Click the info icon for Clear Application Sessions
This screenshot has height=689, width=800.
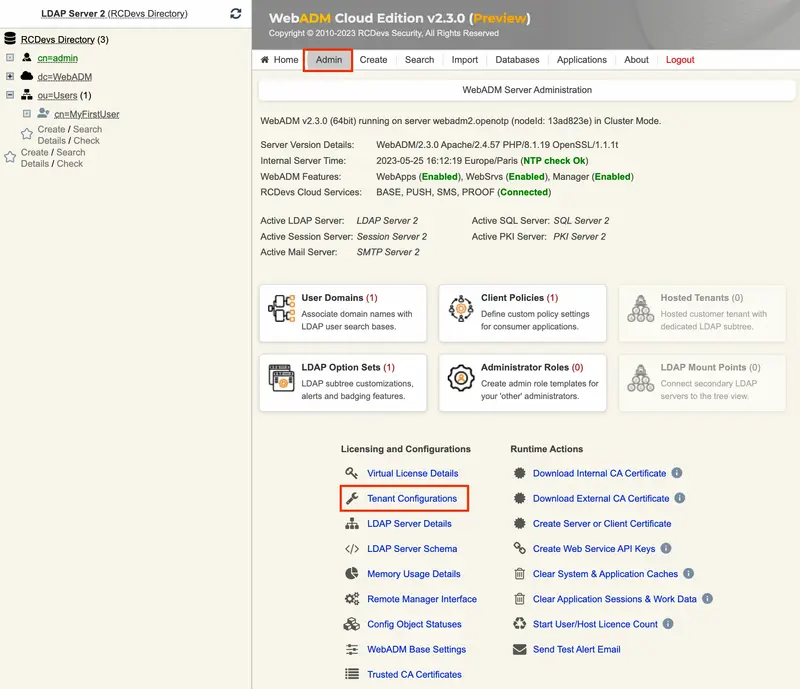[707, 599]
